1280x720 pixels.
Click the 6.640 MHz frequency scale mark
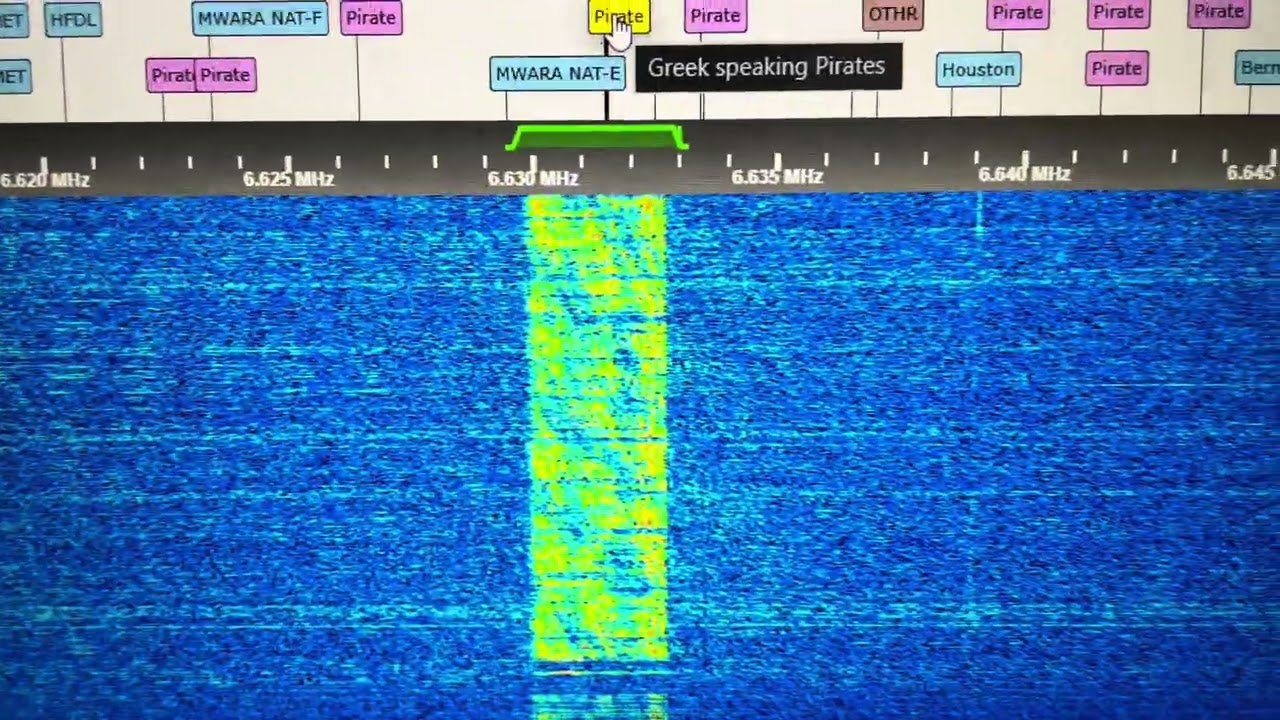point(1024,174)
